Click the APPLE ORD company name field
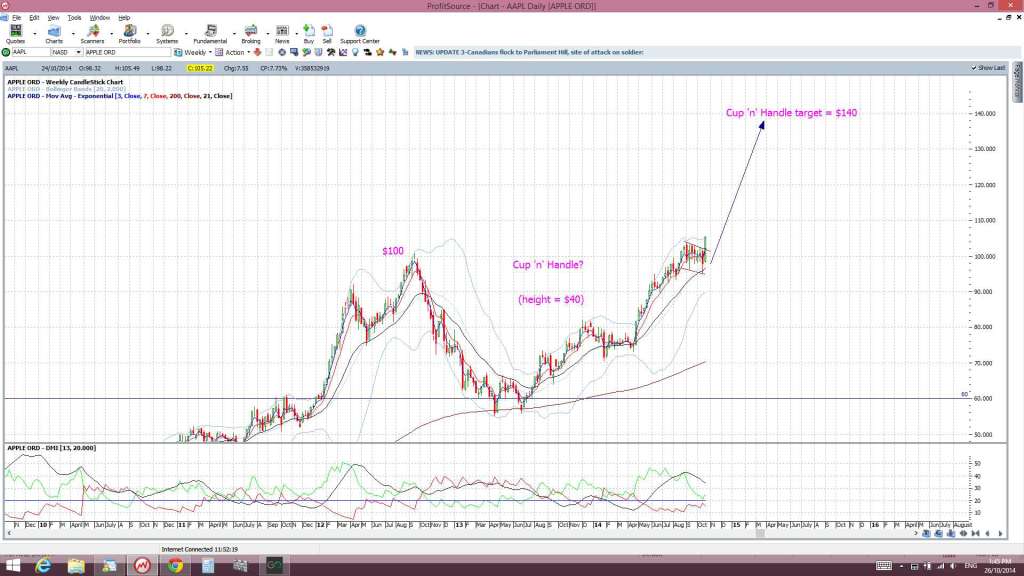1024x576 pixels. click(x=127, y=52)
